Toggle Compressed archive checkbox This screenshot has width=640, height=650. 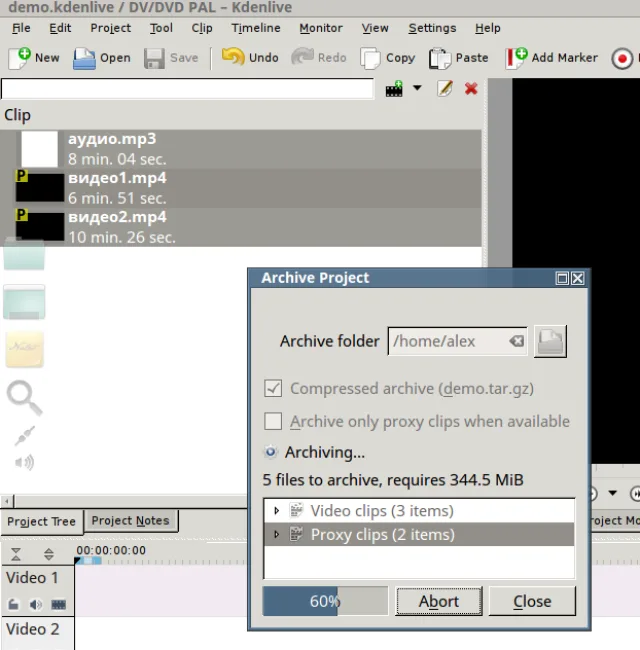point(273,388)
